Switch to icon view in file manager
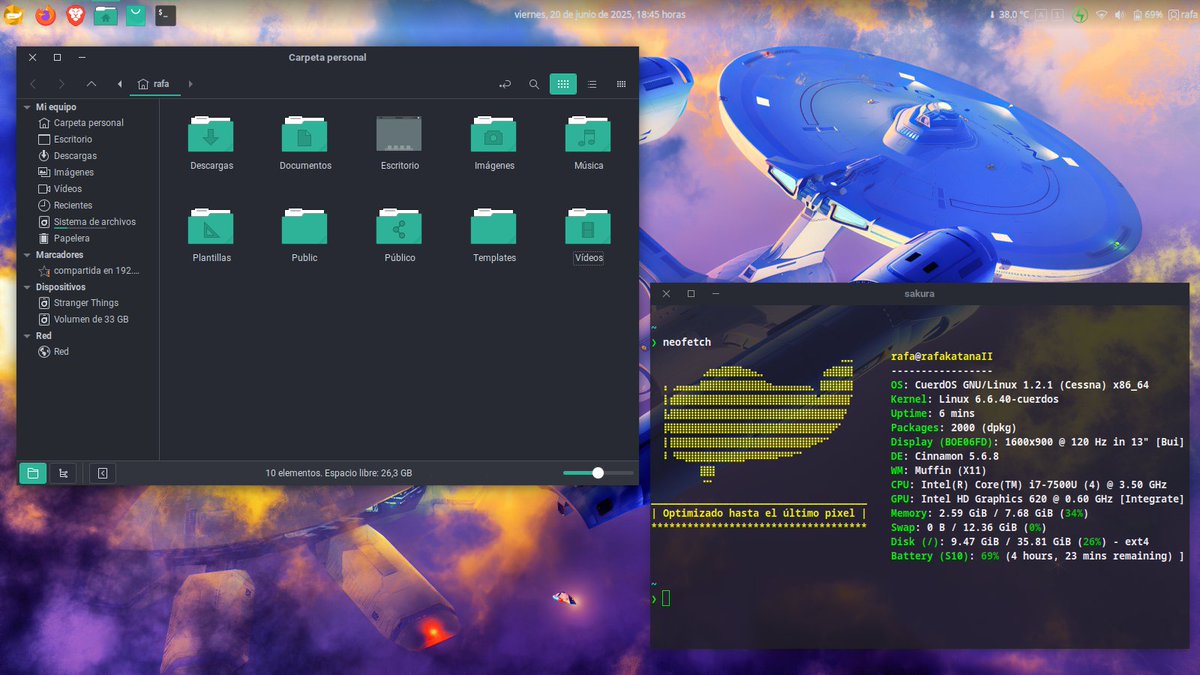 tap(563, 84)
